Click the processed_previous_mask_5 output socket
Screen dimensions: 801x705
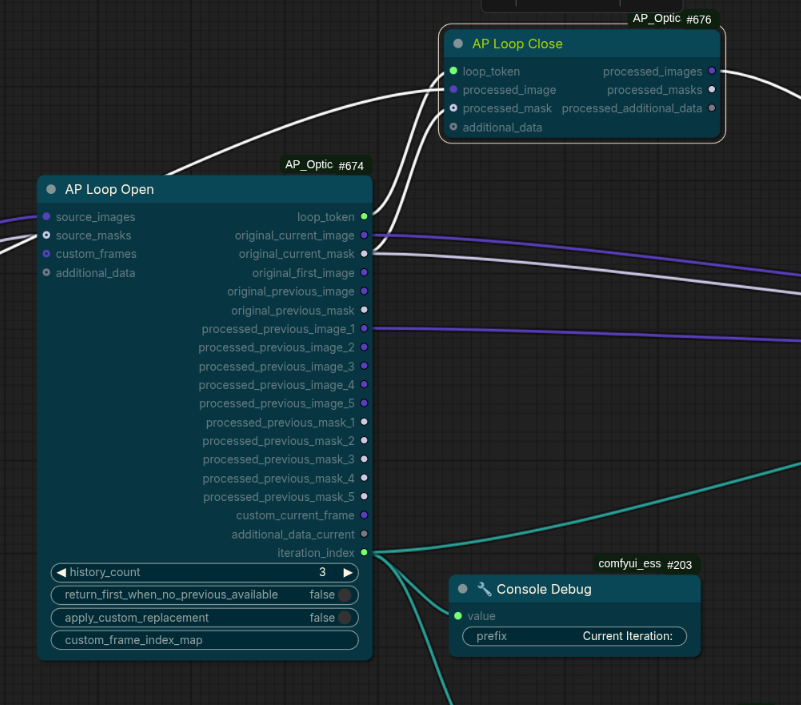(364, 497)
